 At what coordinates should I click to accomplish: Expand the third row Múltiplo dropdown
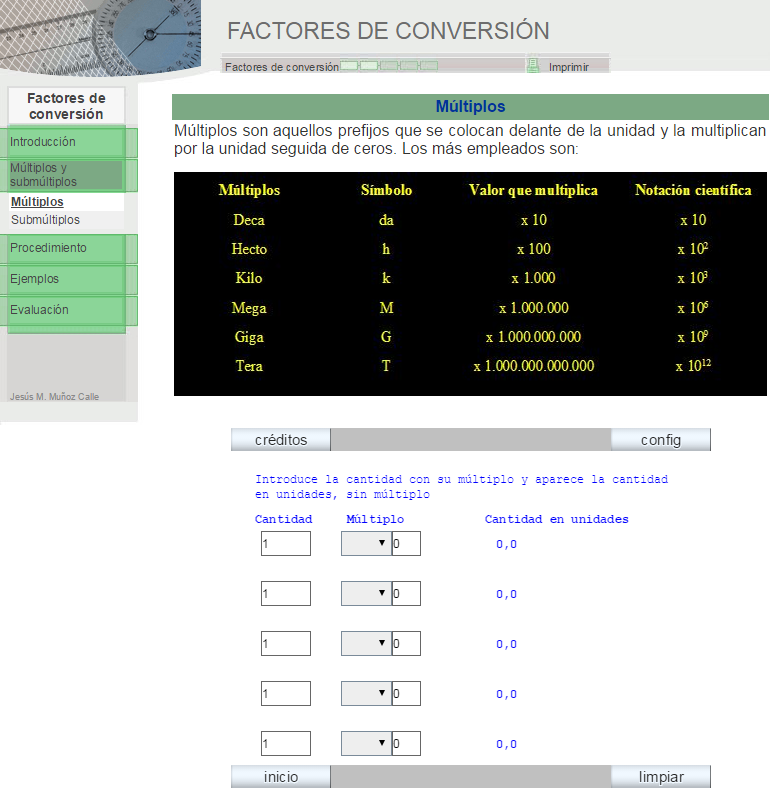coord(365,644)
